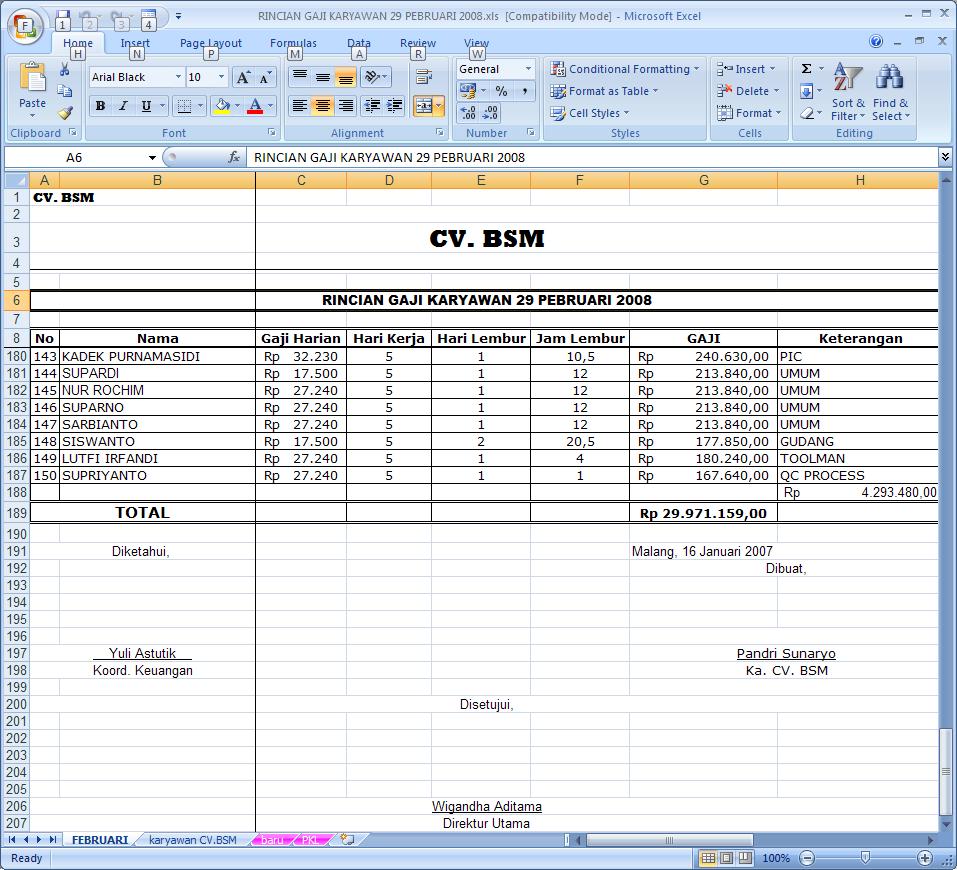
Task: Switch to Page Layout view button
Action: coord(726,858)
